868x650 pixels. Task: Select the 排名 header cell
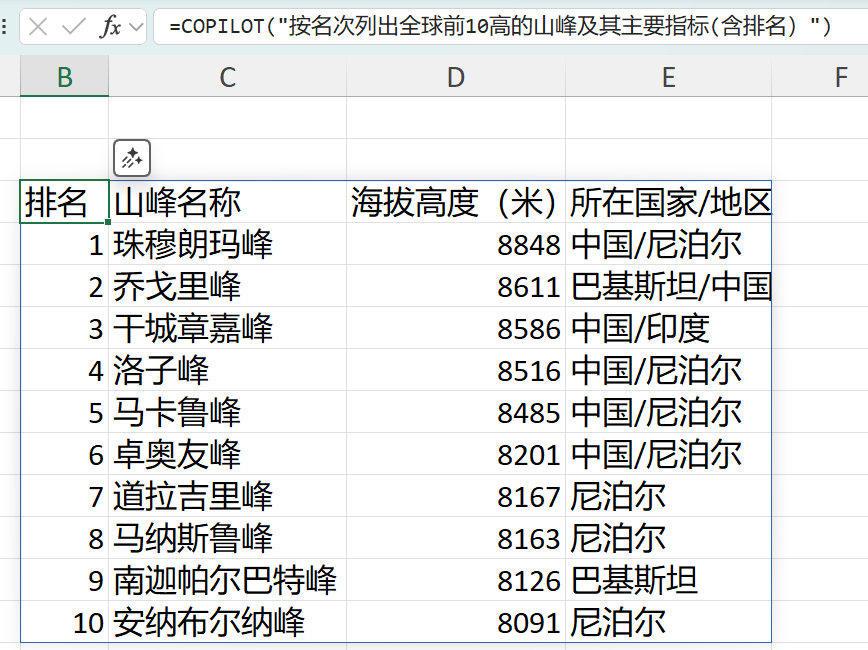click(65, 203)
